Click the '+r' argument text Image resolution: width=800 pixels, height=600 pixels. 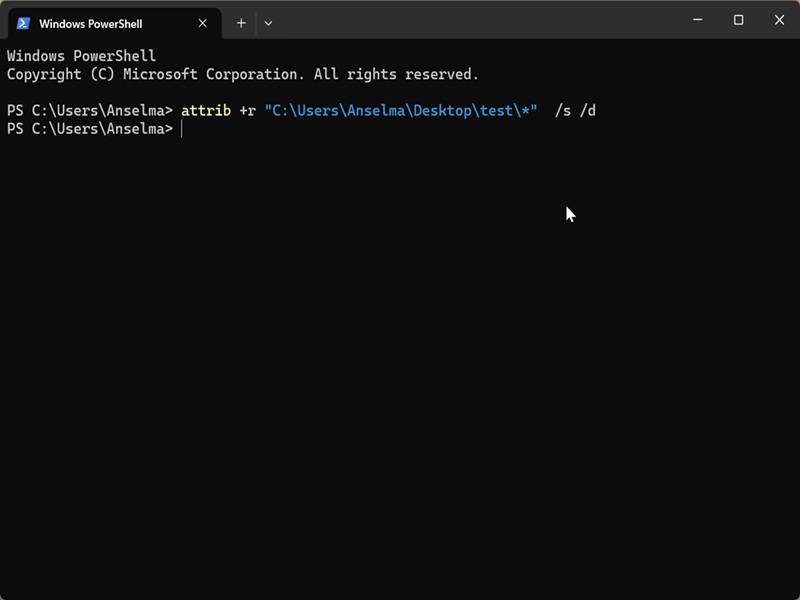(247, 111)
